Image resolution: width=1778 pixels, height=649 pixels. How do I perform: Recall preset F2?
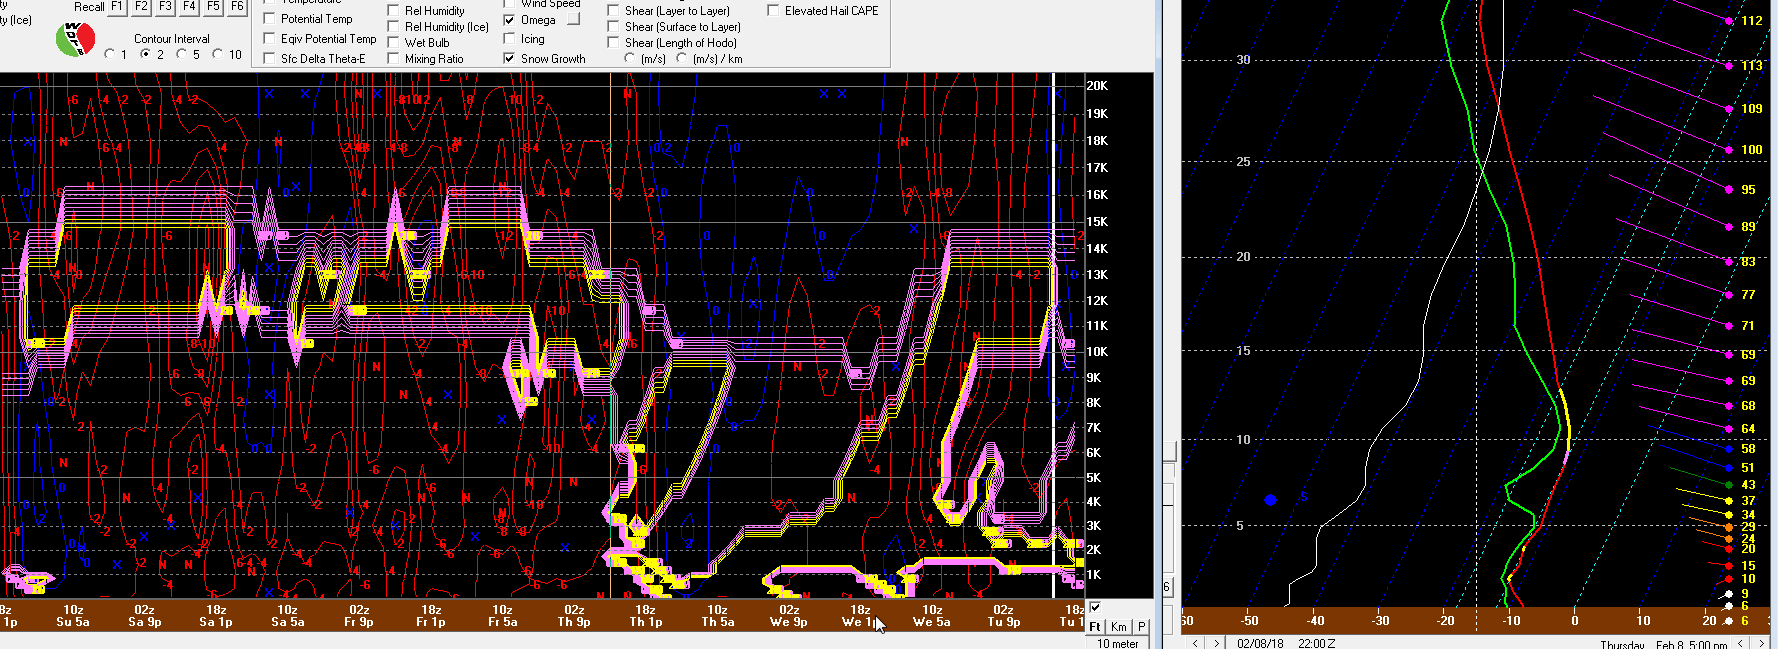(141, 6)
